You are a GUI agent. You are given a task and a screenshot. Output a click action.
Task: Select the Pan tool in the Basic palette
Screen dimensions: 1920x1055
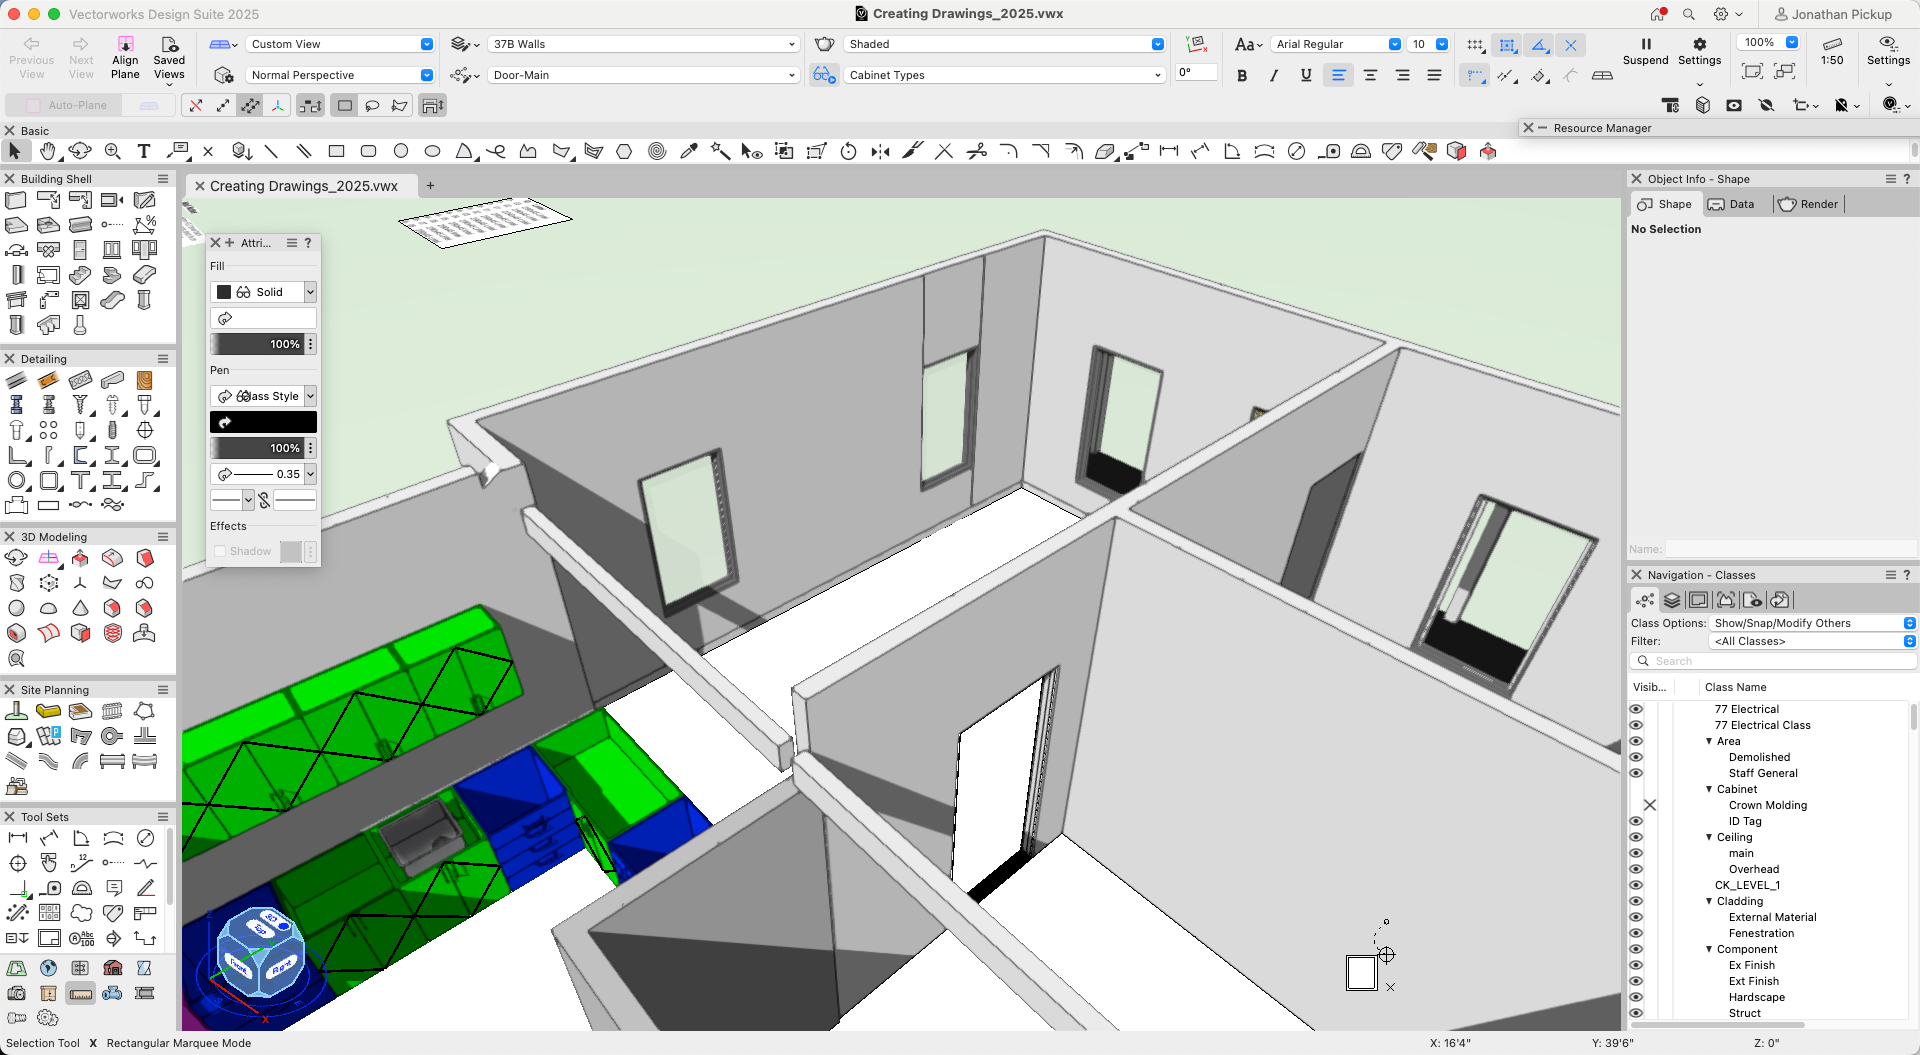[48, 151]
